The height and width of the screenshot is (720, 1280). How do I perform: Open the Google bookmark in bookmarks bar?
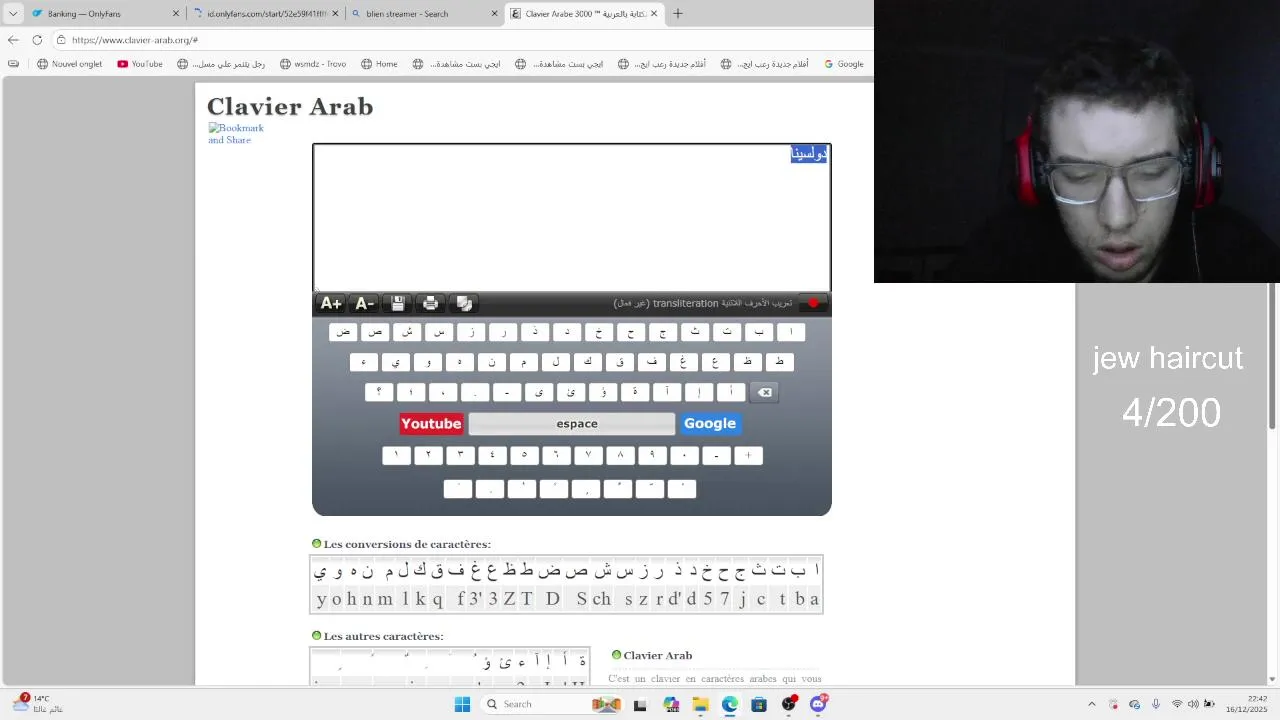tap(843, 64)
